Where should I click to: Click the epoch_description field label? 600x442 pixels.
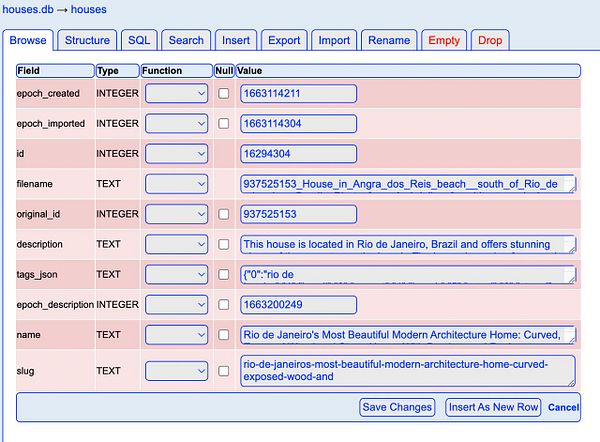point(55,305)
